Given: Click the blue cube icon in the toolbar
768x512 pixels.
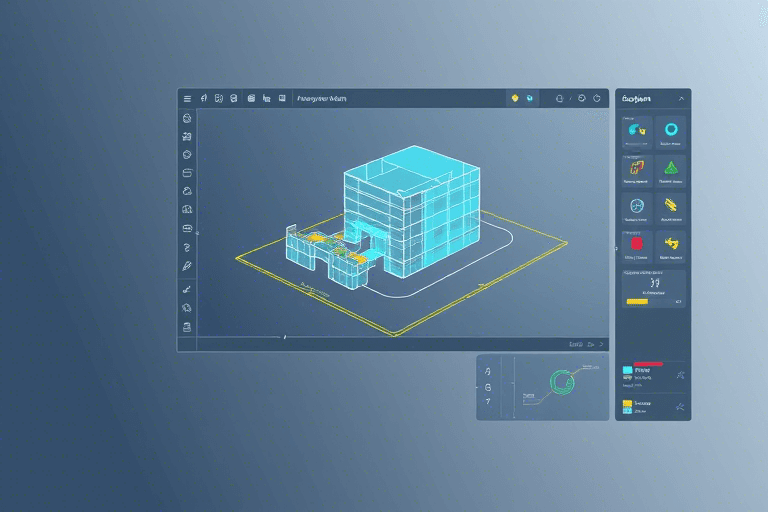Looking at the screenshot, I should (x=531, y=99).
